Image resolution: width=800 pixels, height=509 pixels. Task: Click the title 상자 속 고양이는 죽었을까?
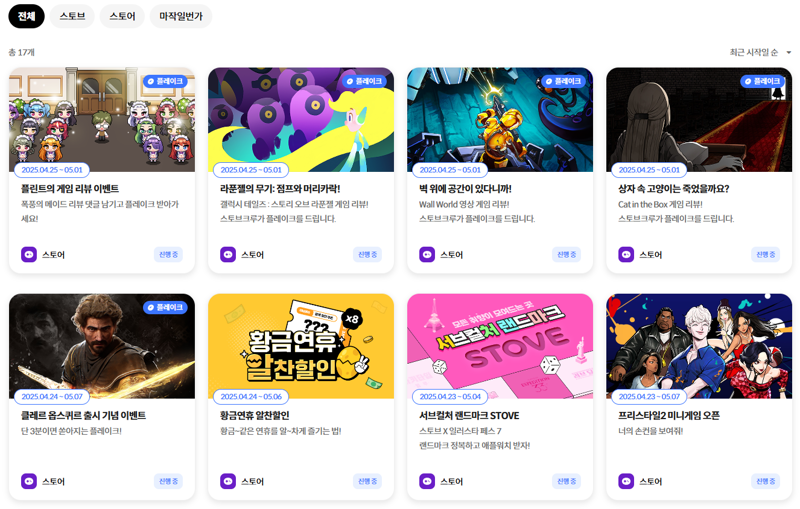673,189
